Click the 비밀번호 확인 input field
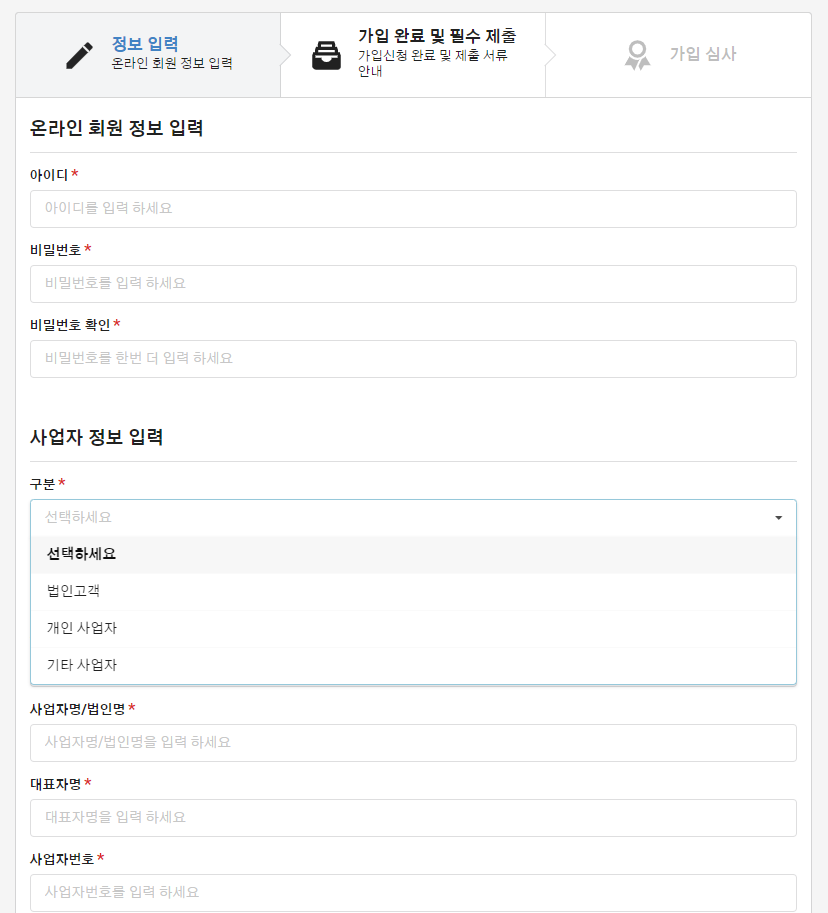This screenshot has height=913, width=828. 413,359
